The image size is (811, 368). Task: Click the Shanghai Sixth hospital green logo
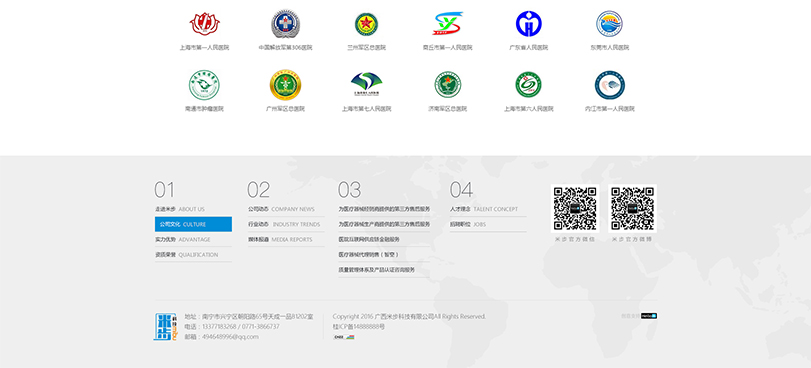tap(529, 85)
